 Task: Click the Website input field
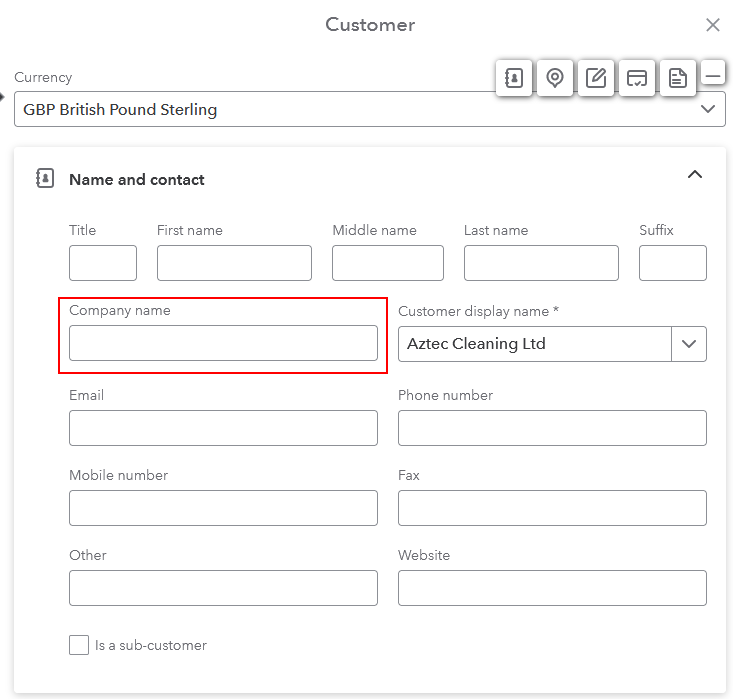point(552,588)
